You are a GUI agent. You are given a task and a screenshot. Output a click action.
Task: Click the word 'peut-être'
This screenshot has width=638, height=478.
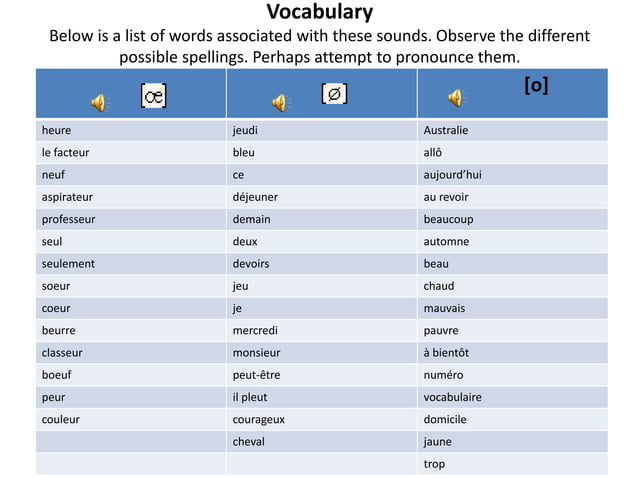(256, 375)
